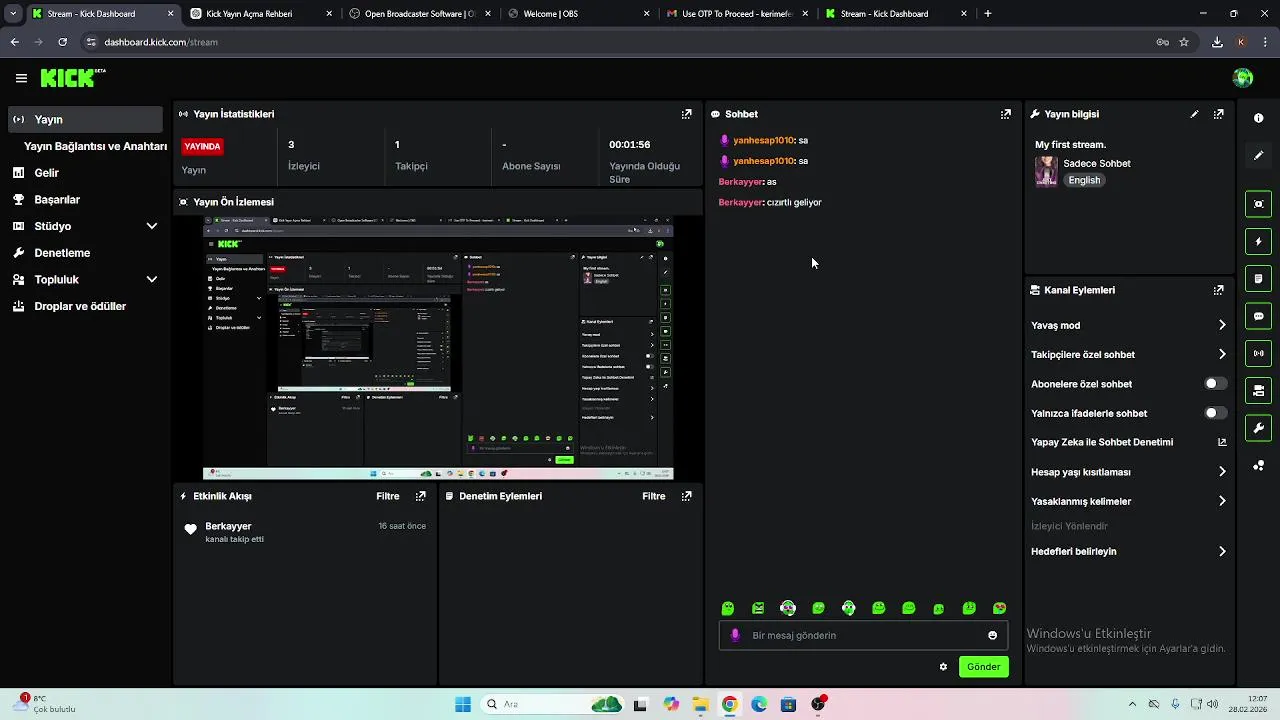
Task: Open the emoji picker in chat input
Action: [x=992, y=635]
